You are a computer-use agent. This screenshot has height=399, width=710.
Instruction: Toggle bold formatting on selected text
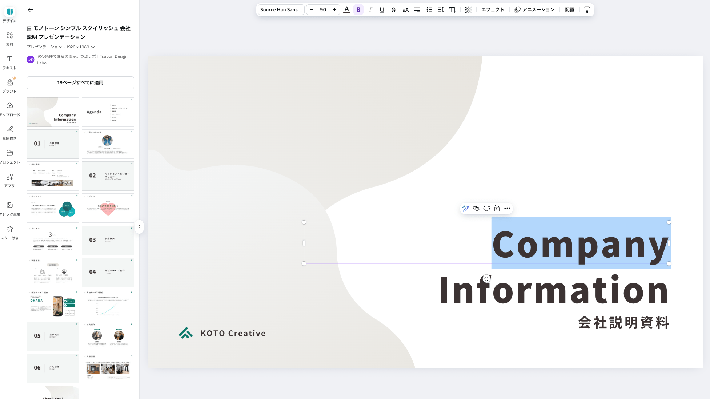pos(358,10)
